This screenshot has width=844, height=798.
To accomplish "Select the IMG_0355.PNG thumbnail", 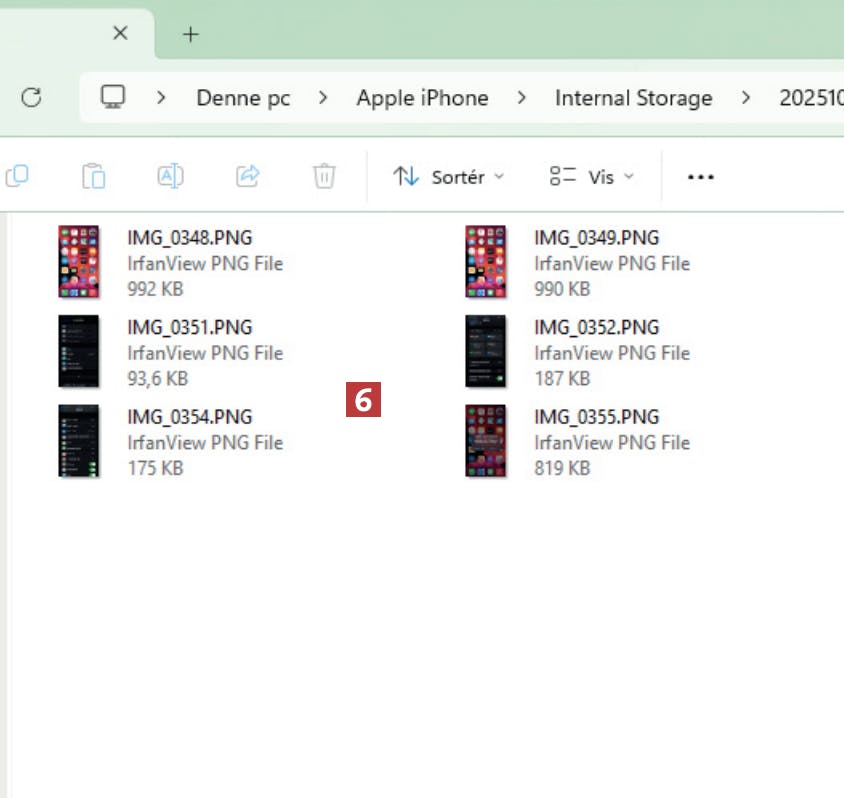I will click(x=486, y=441).
